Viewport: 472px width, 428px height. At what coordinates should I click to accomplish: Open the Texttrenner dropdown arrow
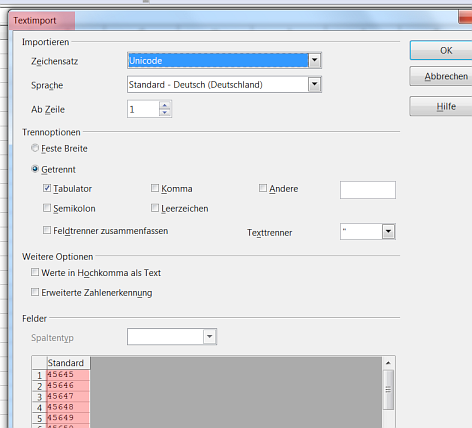(388, 232)
